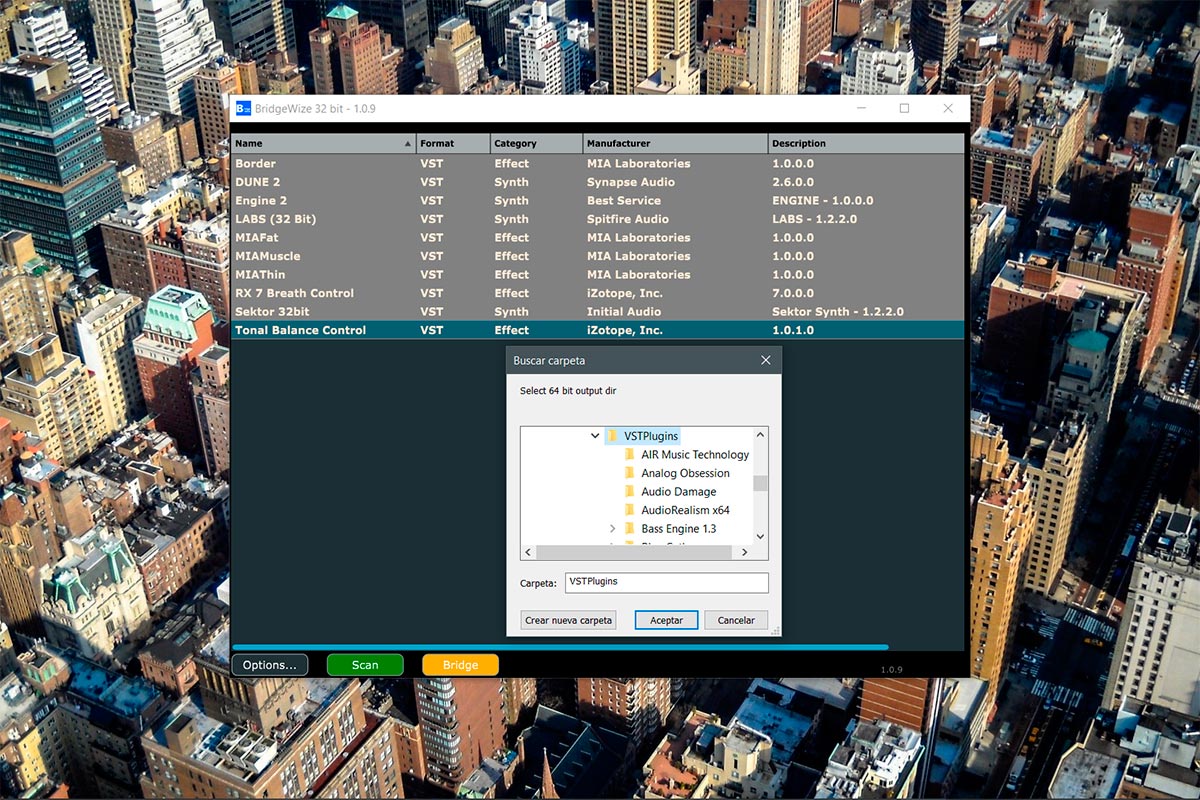Click the 7.0.0.0 description cell
1200x800 pixels.
point(793,293)
